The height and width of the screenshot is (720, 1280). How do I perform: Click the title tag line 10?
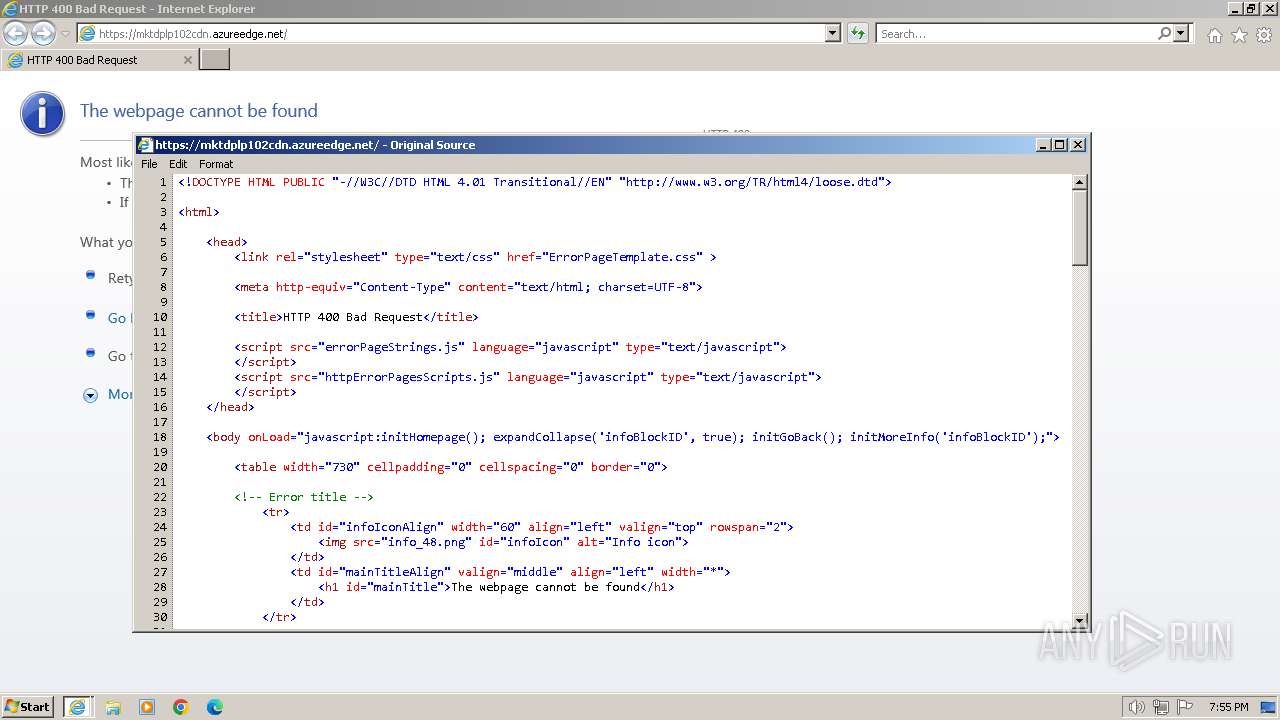tap(356, 317)
